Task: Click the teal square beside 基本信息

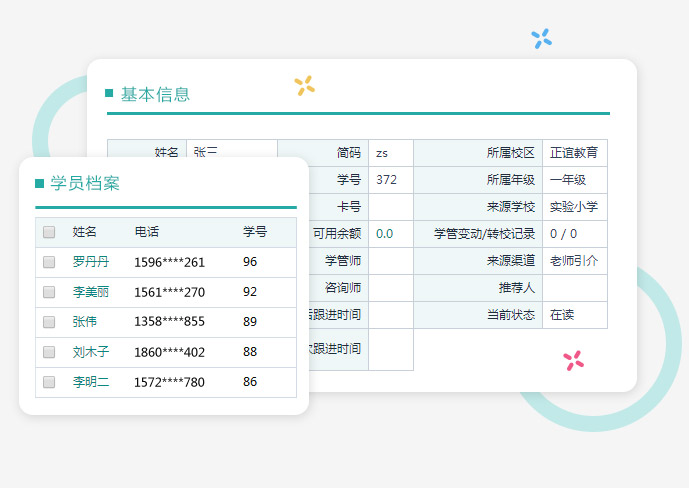Action: click(109, 94)
